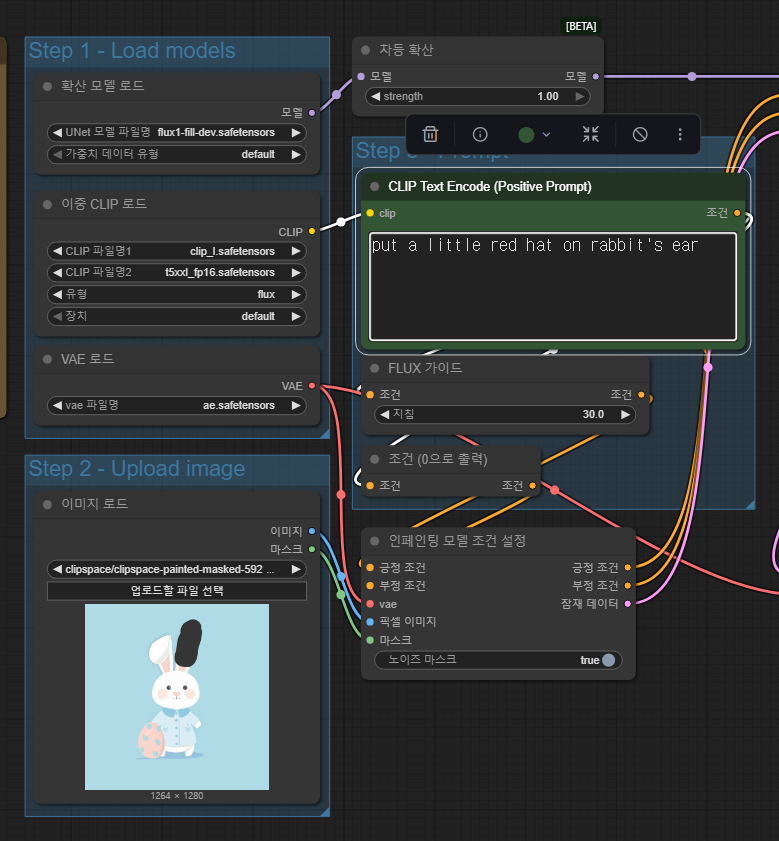The image size is (779, 841).
Task: Collapse the CLIP Text Encode node via its title dot
Action: [x=375, y=187]
